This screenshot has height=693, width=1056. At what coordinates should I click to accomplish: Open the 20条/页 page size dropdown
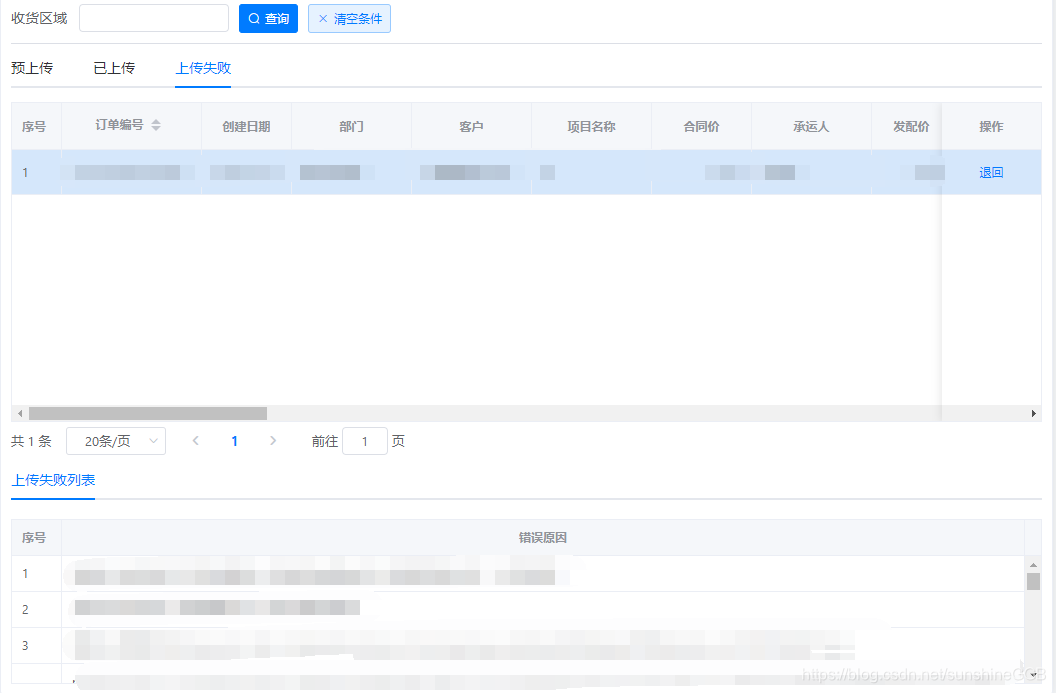click(x=116, y=441)
